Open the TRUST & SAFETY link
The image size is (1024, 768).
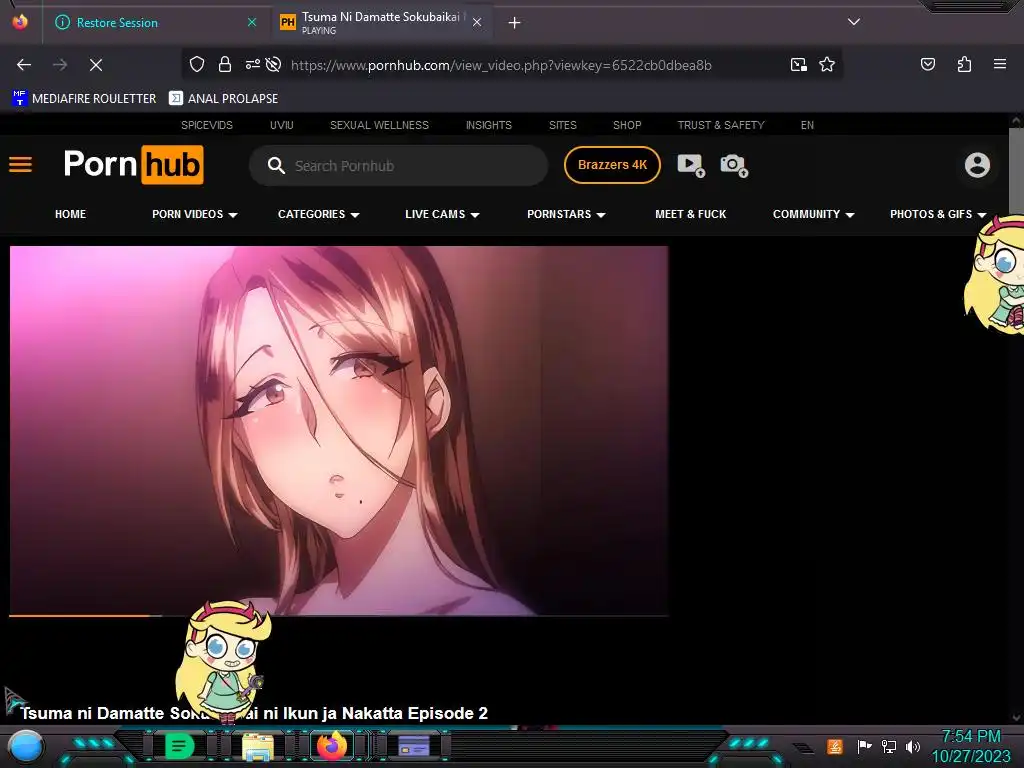point(721,125)
